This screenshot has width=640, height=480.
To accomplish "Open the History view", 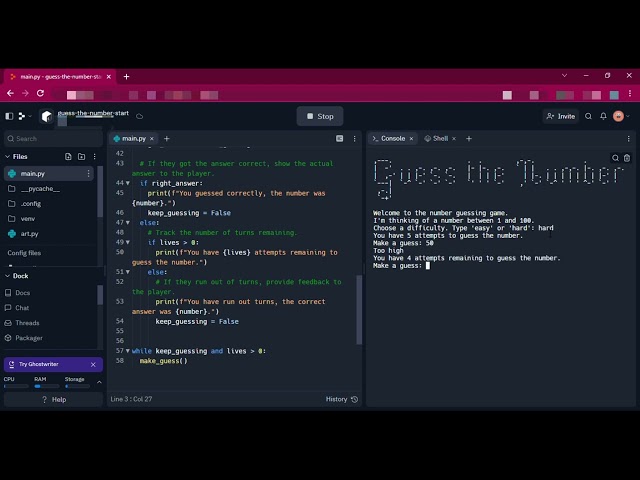I will (x=342, y=399).
